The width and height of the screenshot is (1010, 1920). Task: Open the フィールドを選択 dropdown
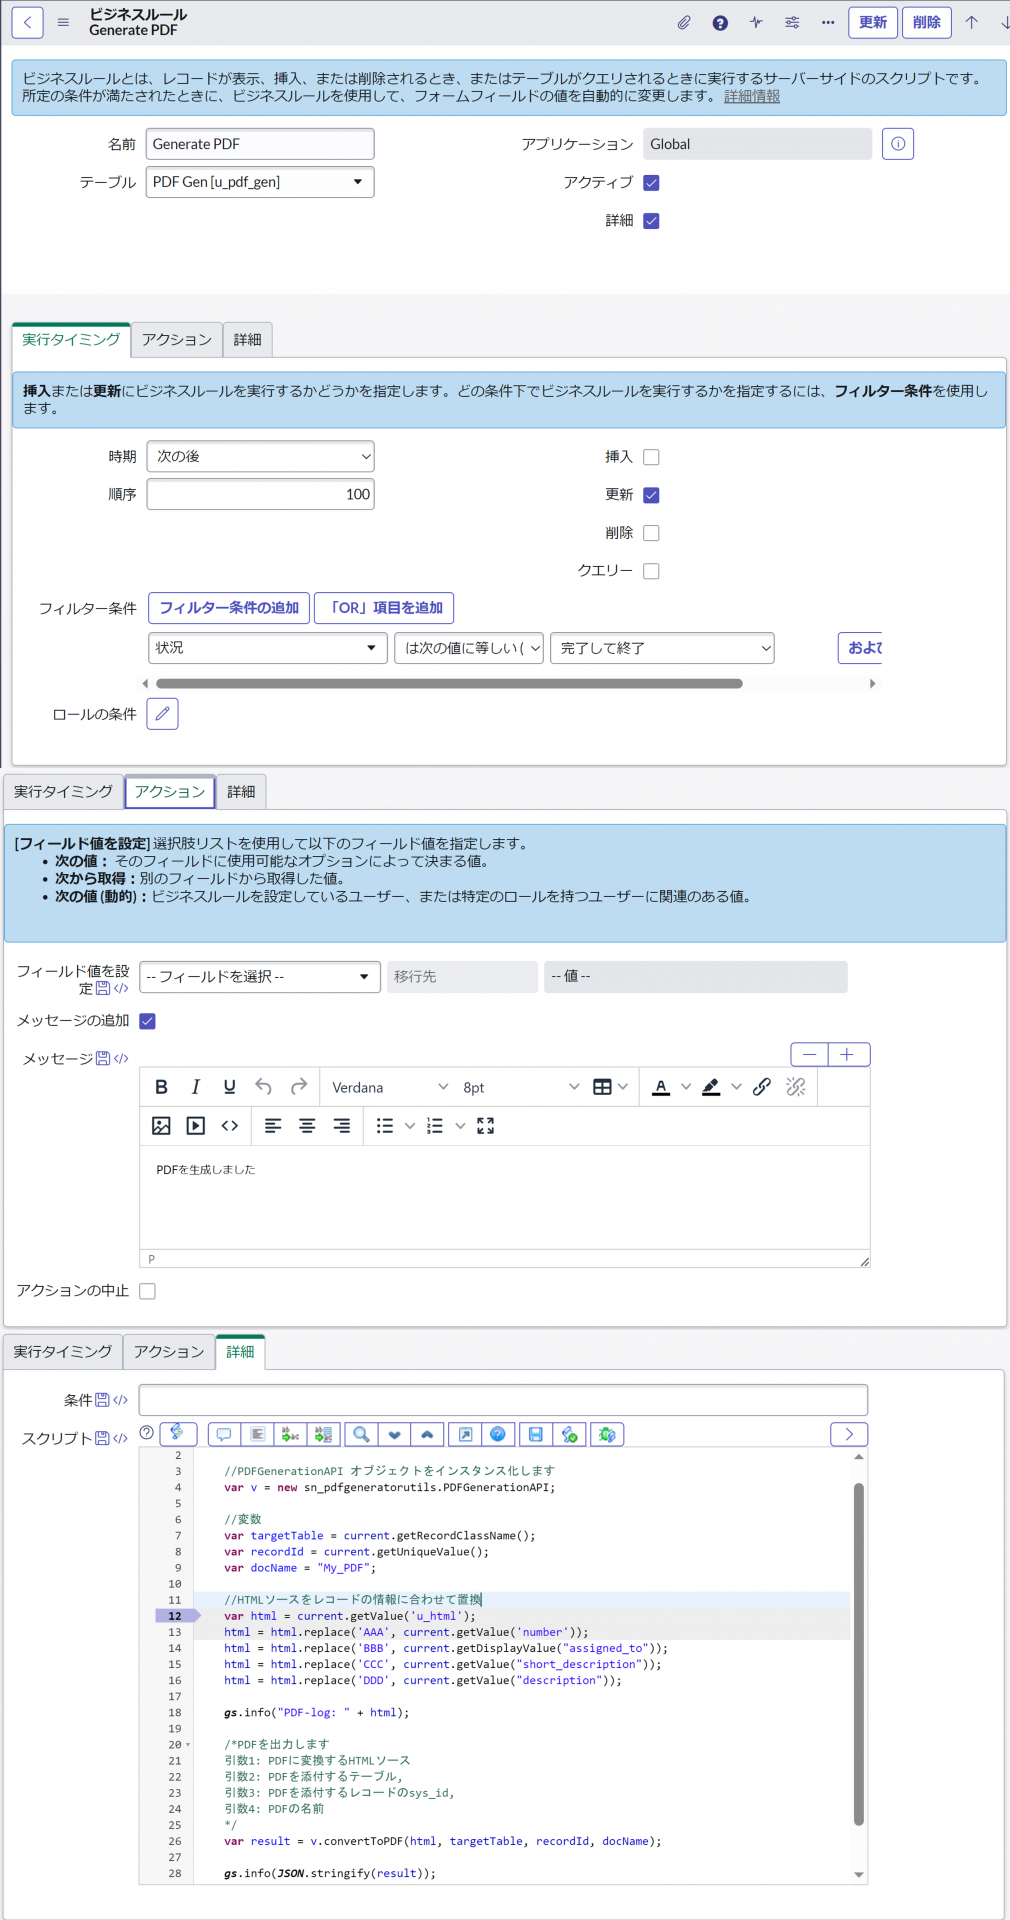click(x=260, y=977)
